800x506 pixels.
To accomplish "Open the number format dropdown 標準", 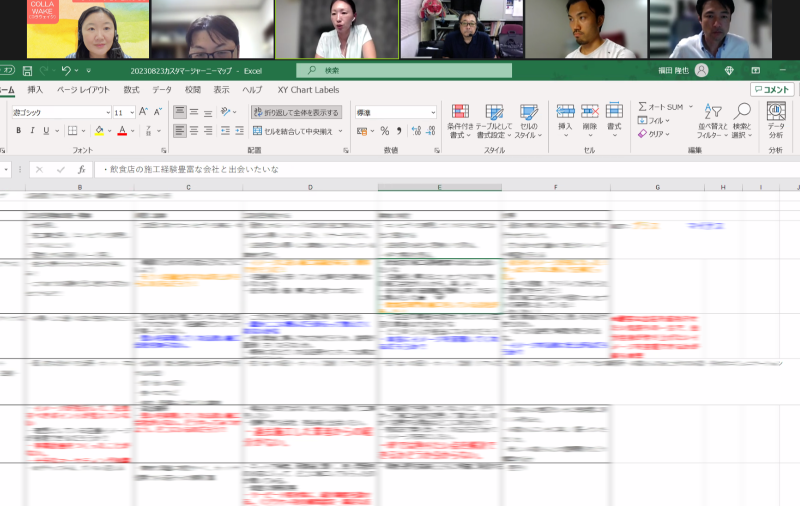I will [x=395, y=113].
